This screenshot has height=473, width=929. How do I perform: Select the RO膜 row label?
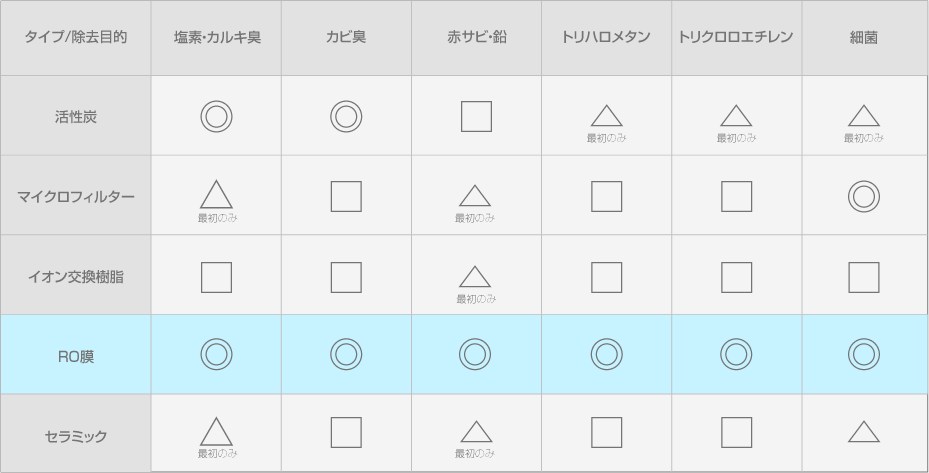coord(76,355)
